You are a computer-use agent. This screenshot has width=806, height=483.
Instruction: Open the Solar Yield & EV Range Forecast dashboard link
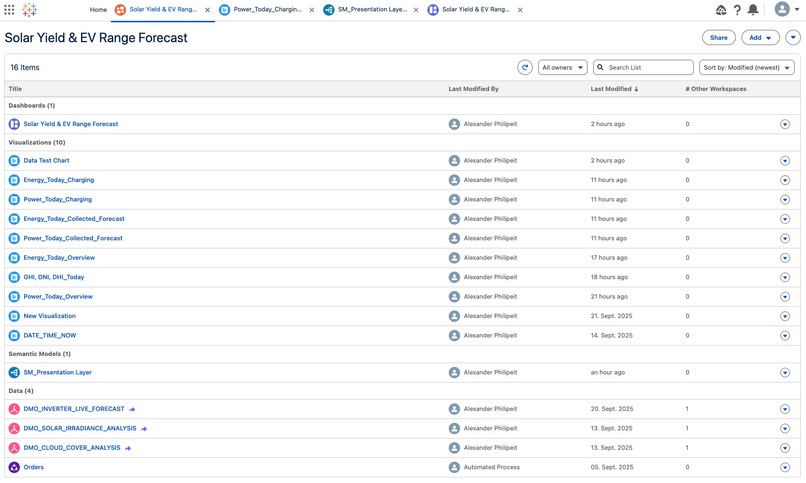click(71, 124)
